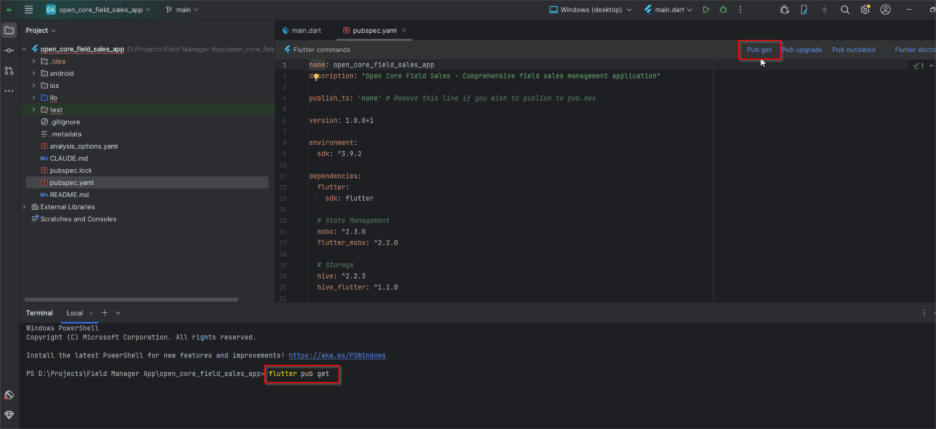
Task: Open the Search Everywhere magnifier icon
Action: (x=844, y=10)
